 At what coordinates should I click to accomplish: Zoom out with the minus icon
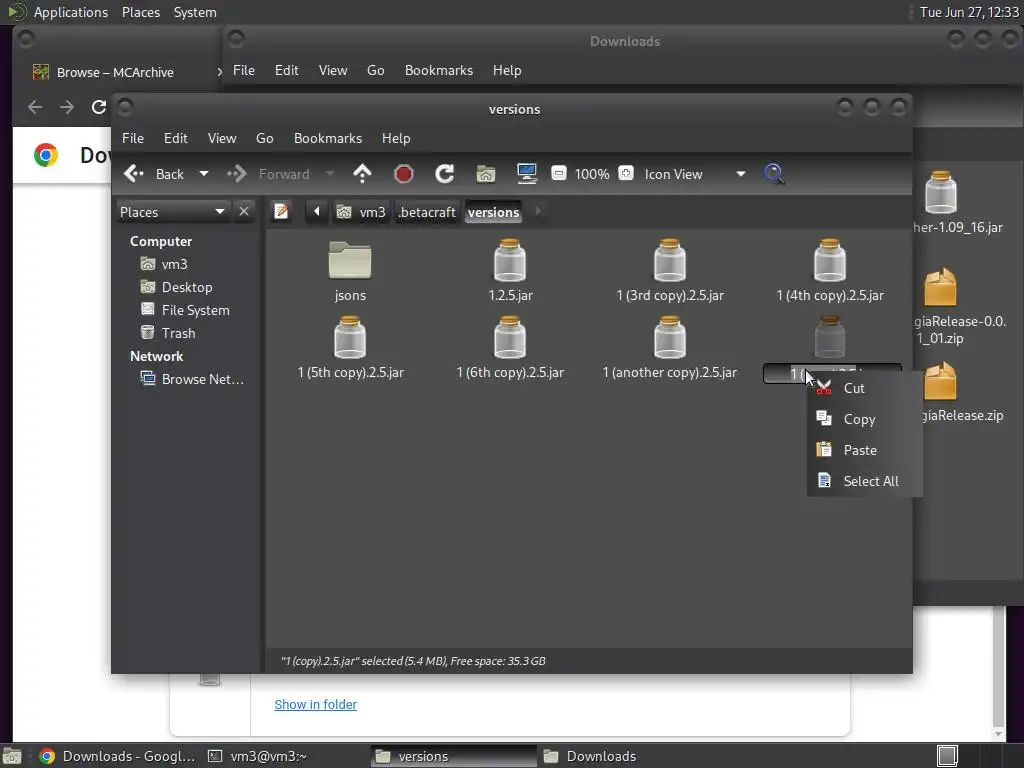click(x=558, y=174)
